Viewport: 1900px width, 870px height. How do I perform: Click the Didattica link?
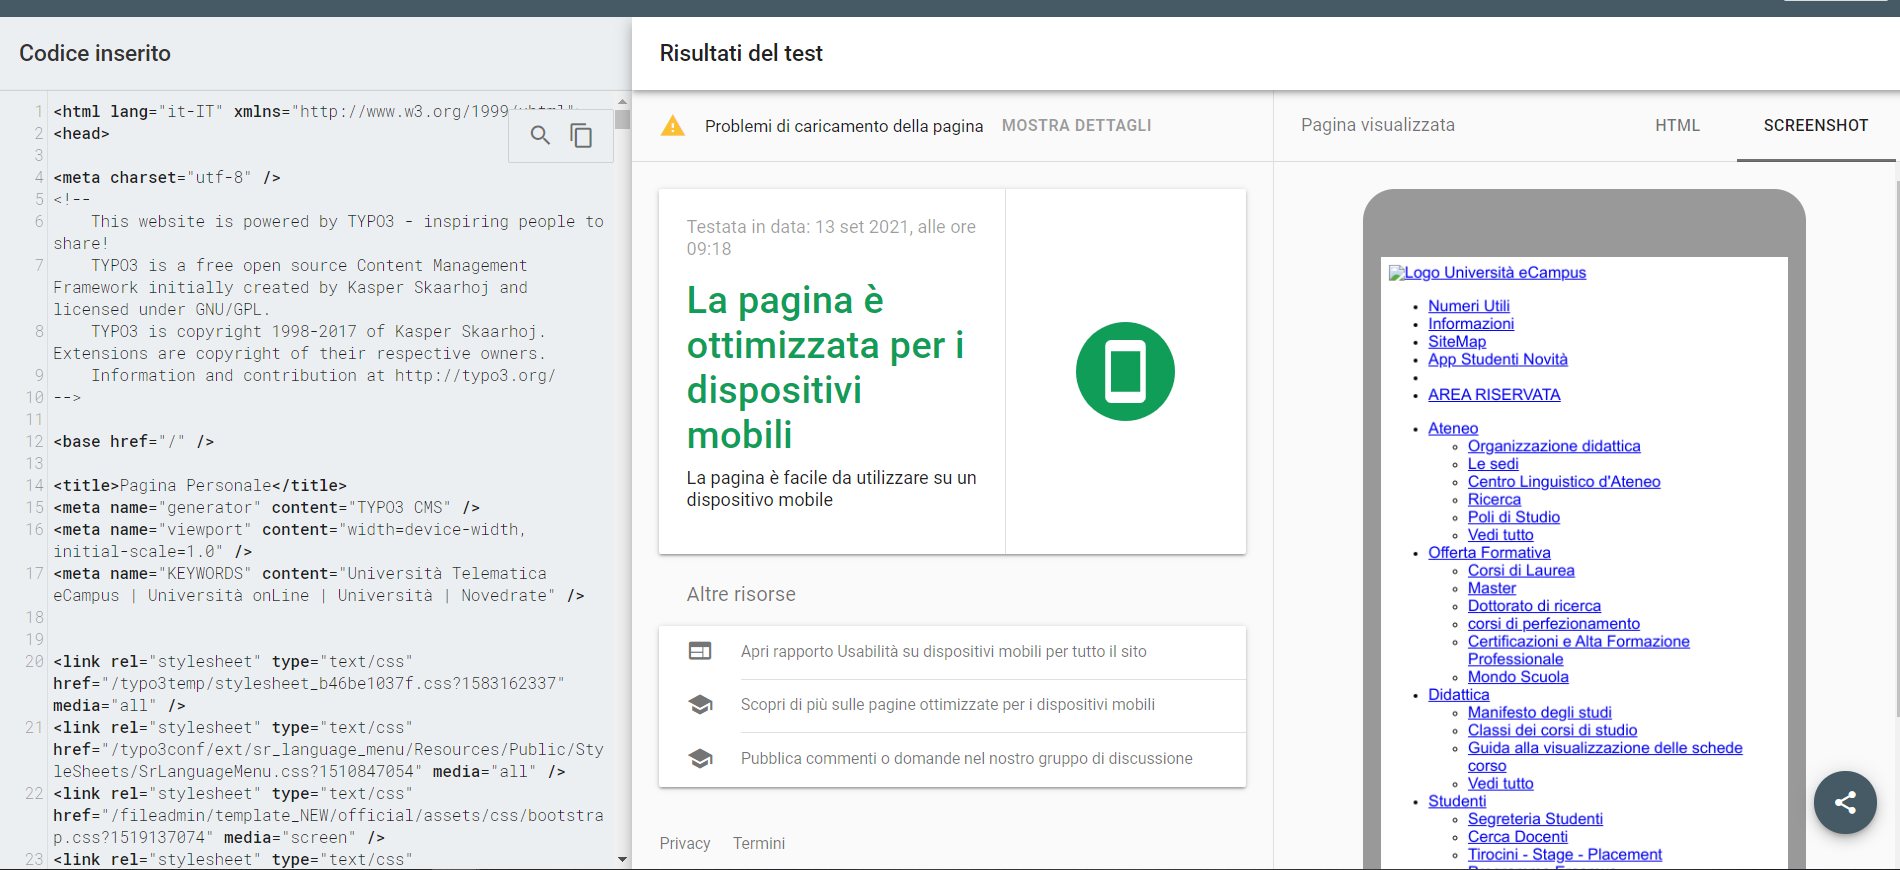[x=1458, y=695]
